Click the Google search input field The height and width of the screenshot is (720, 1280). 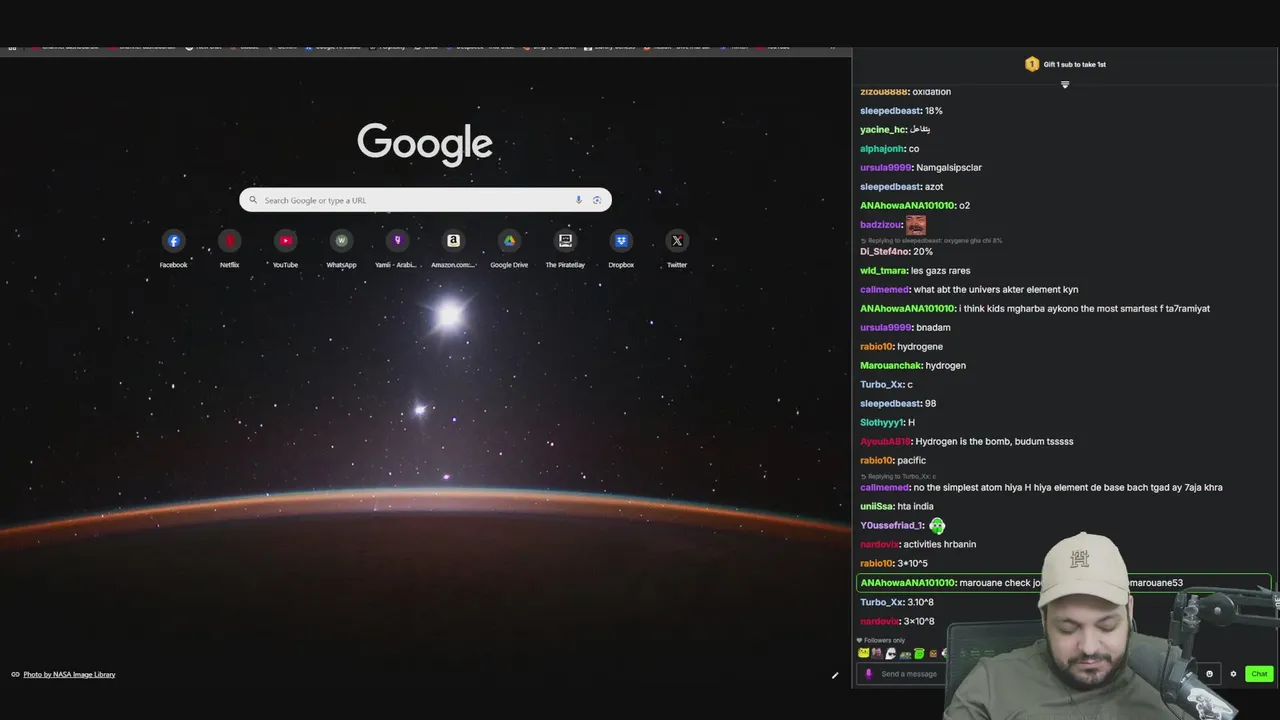(x=425, y=200)
